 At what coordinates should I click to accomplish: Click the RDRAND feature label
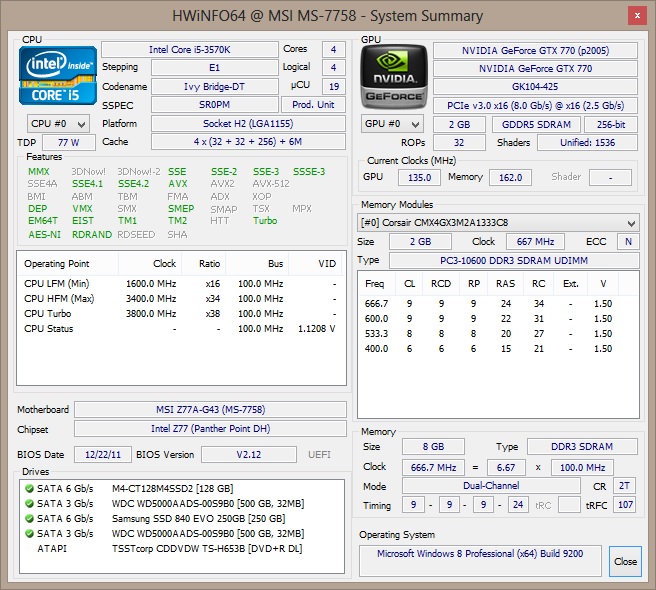coord(92,235)
